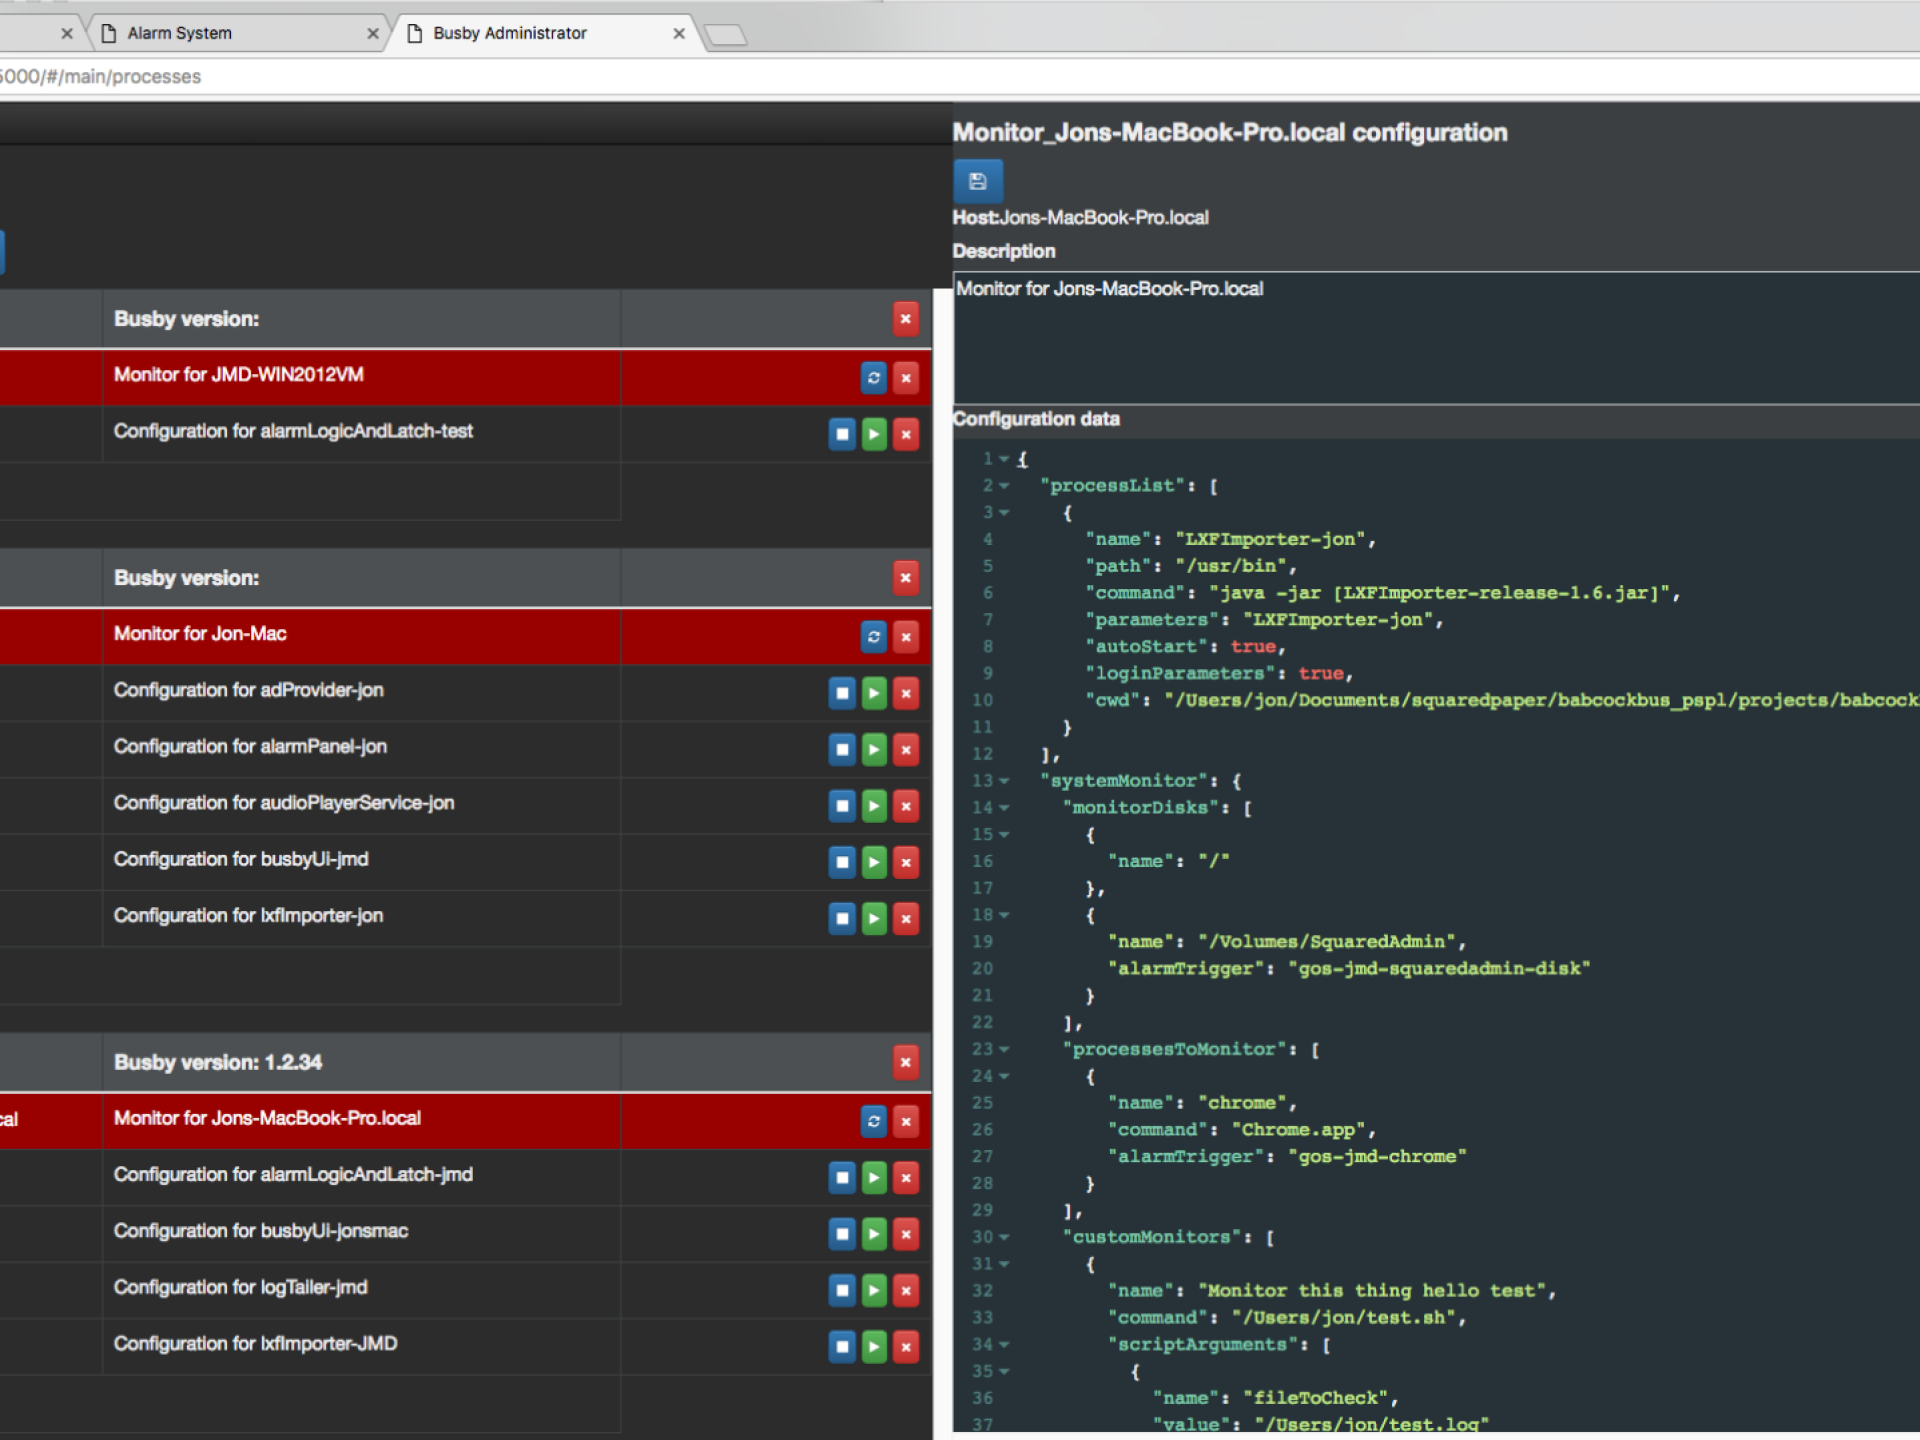This screenshot has width=1920, height=1440.
Task: Delete Monitor for Jons-MacBook-Pro.local
Action: pos(906,1122)
